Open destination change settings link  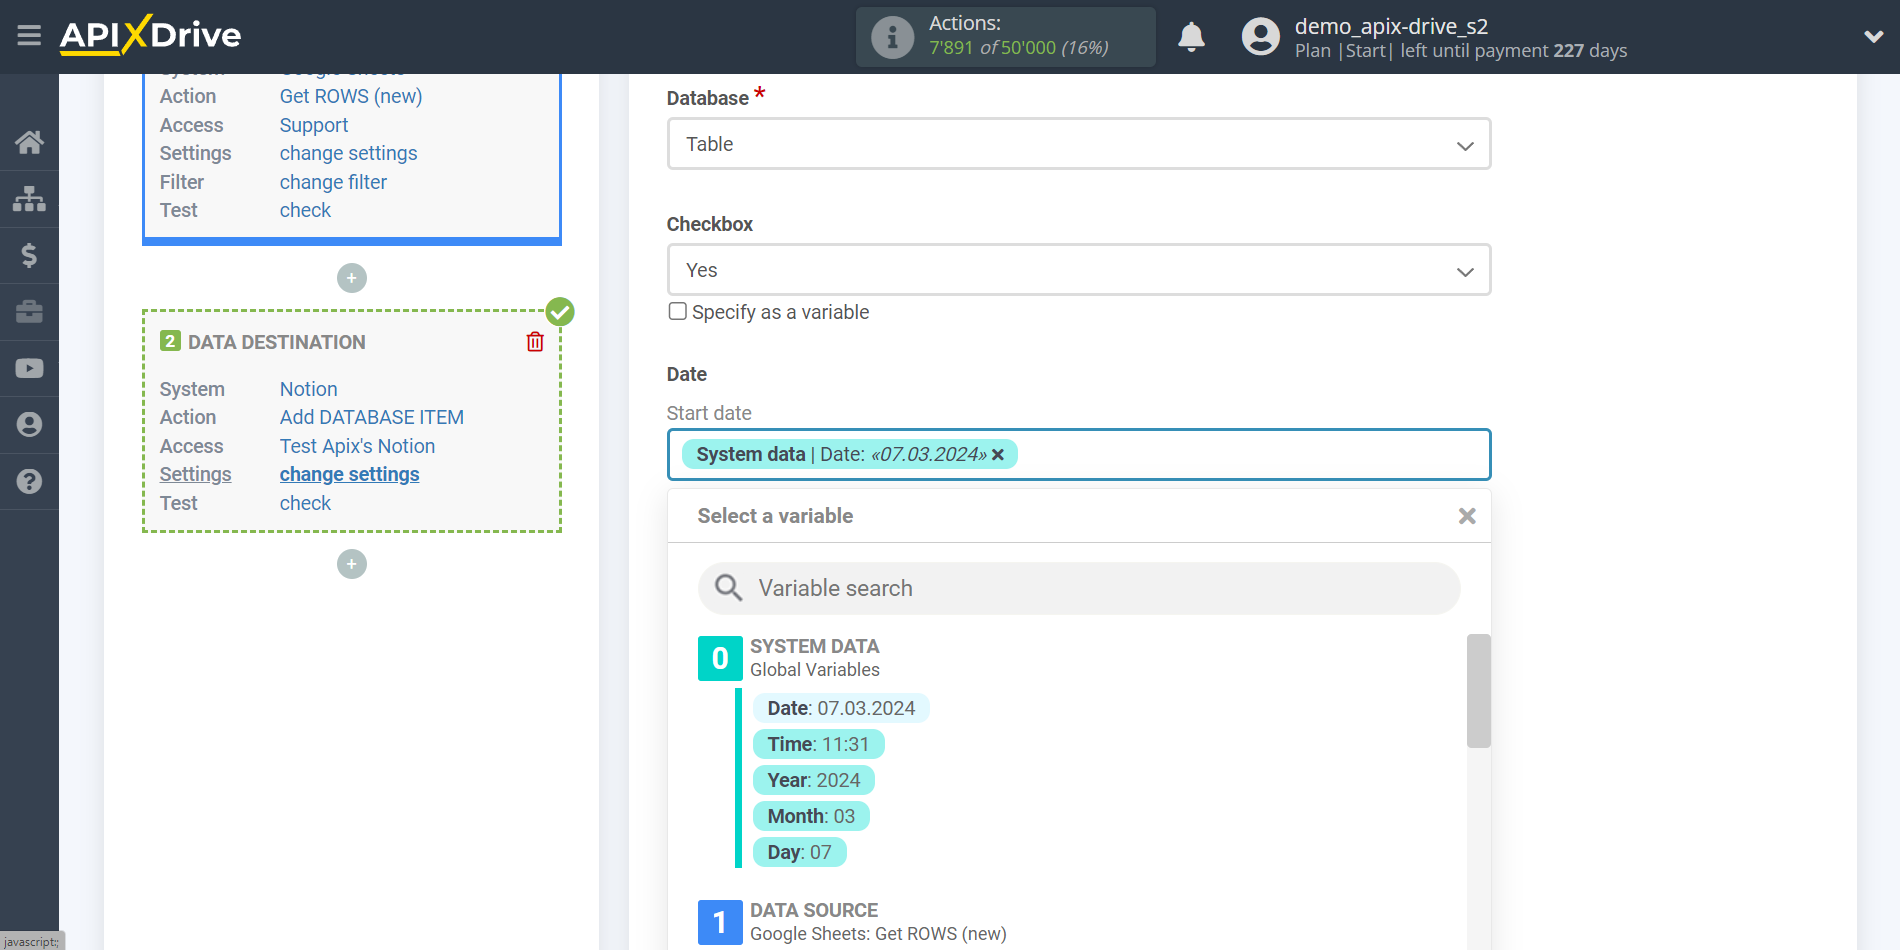[x=349, y=474]
